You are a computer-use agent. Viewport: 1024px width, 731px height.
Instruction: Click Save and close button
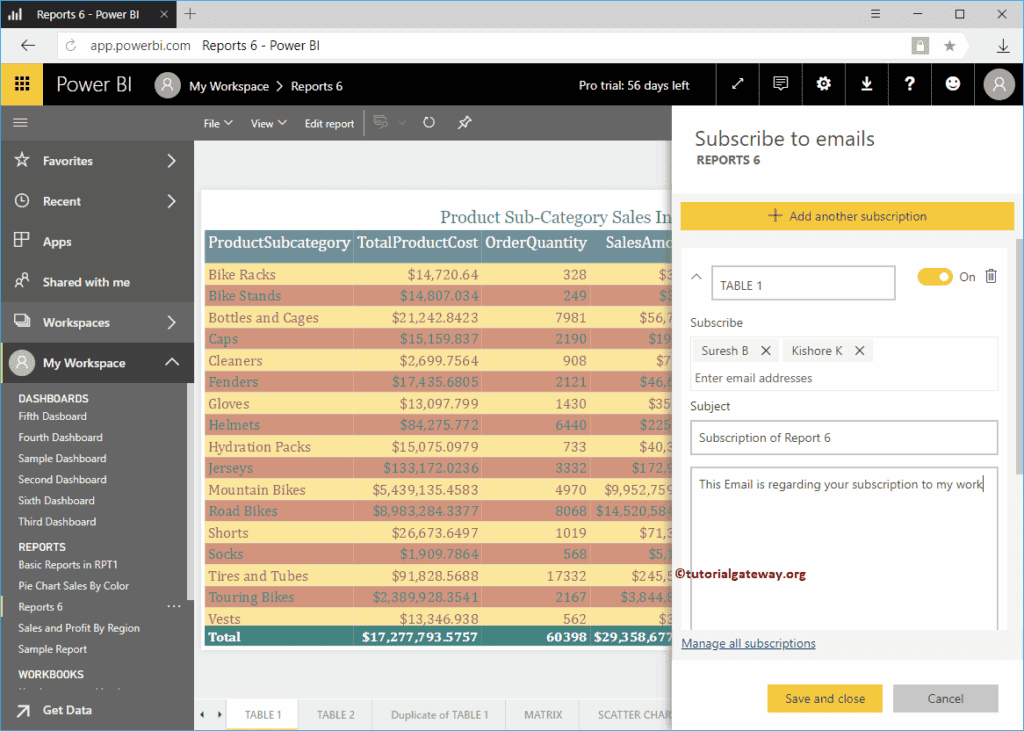824,698
